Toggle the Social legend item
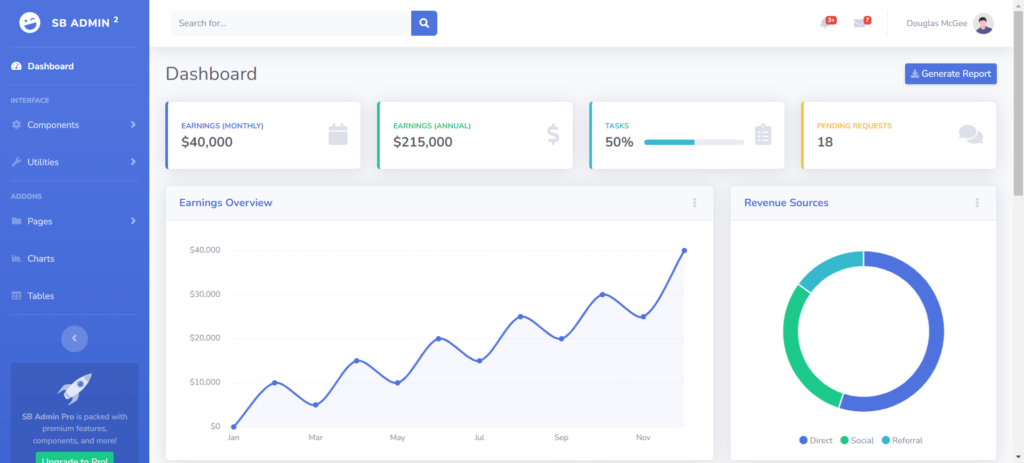Image resolution: width=1024 pixels, height=463 pixels. click(x=856, y=440)
